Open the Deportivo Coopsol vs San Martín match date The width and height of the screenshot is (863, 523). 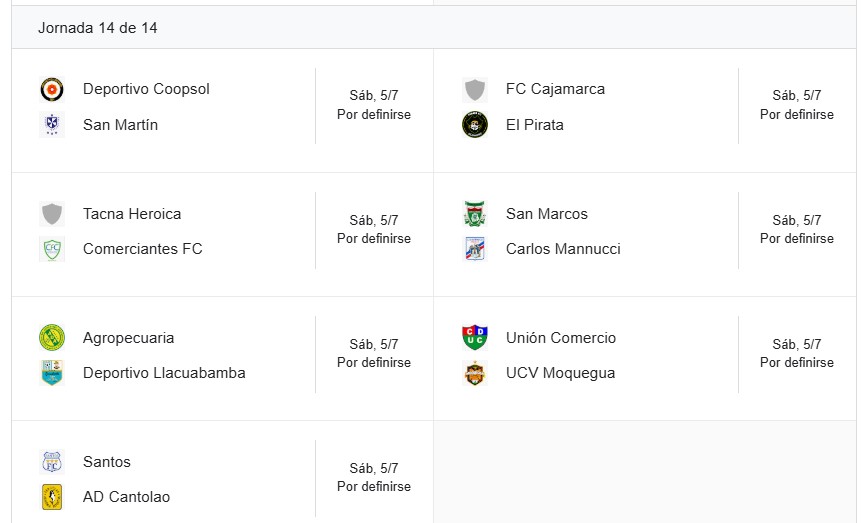pyautogui.click(x=374, y=96)
